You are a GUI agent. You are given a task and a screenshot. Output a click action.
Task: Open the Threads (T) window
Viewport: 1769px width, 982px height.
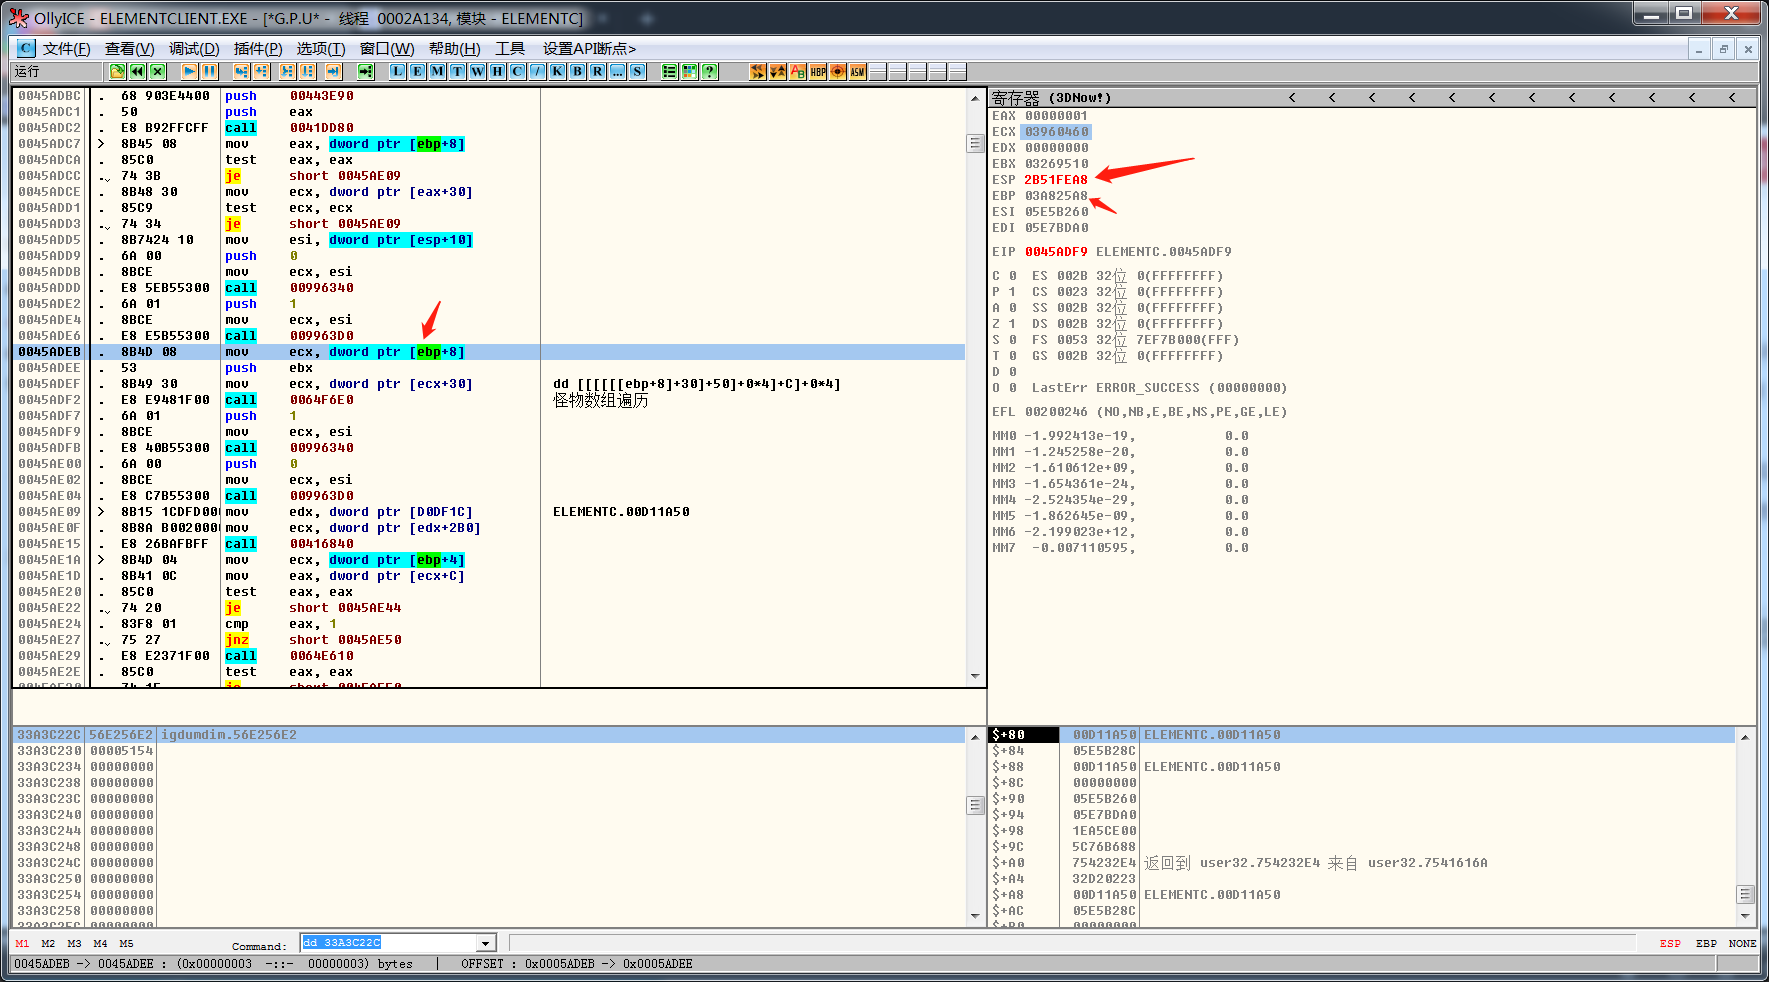pyautogui.click(x=458, y=71)
